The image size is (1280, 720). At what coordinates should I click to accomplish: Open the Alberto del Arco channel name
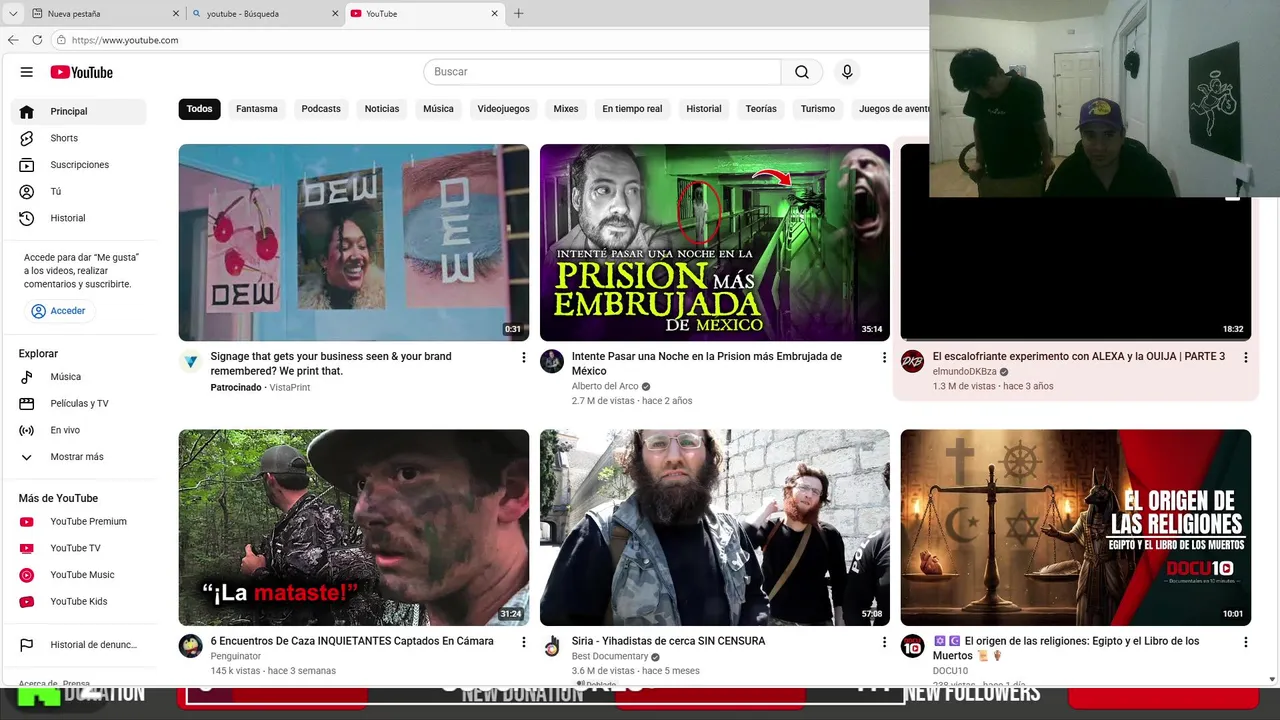point(605,386)
